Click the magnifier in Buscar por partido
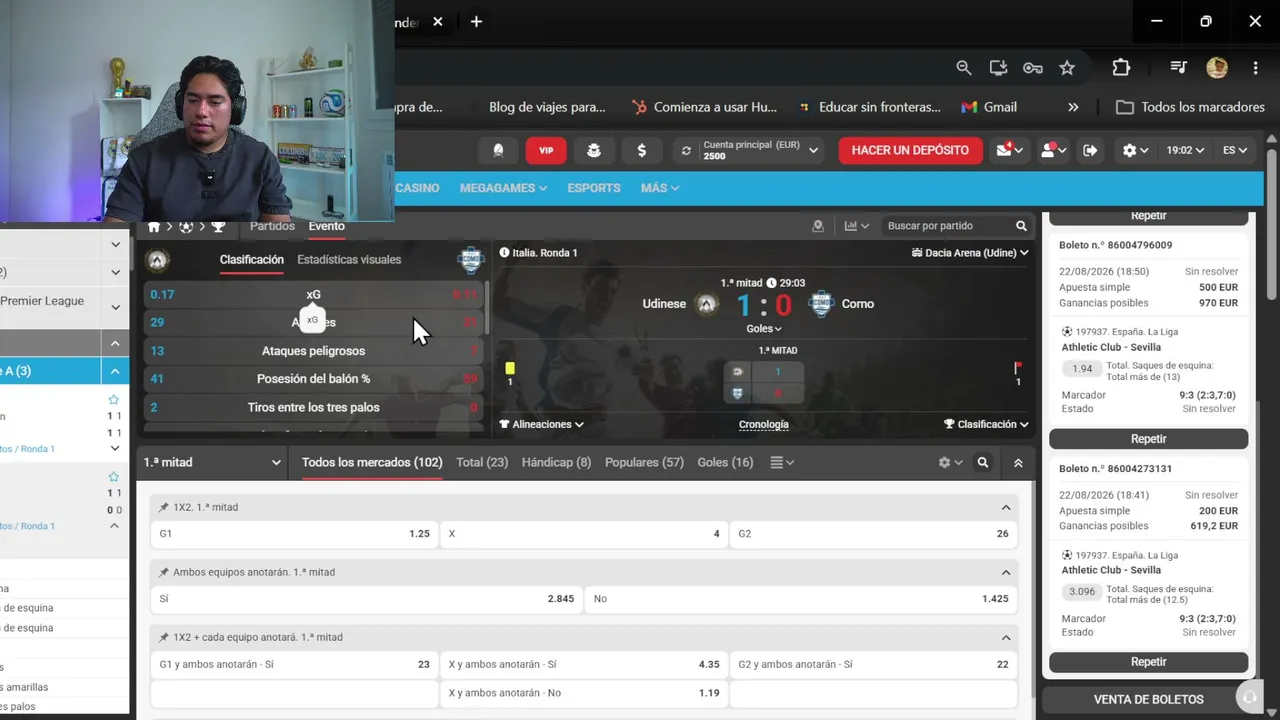This screenshot has width=1280, height=720. [x=1021, y=226]
